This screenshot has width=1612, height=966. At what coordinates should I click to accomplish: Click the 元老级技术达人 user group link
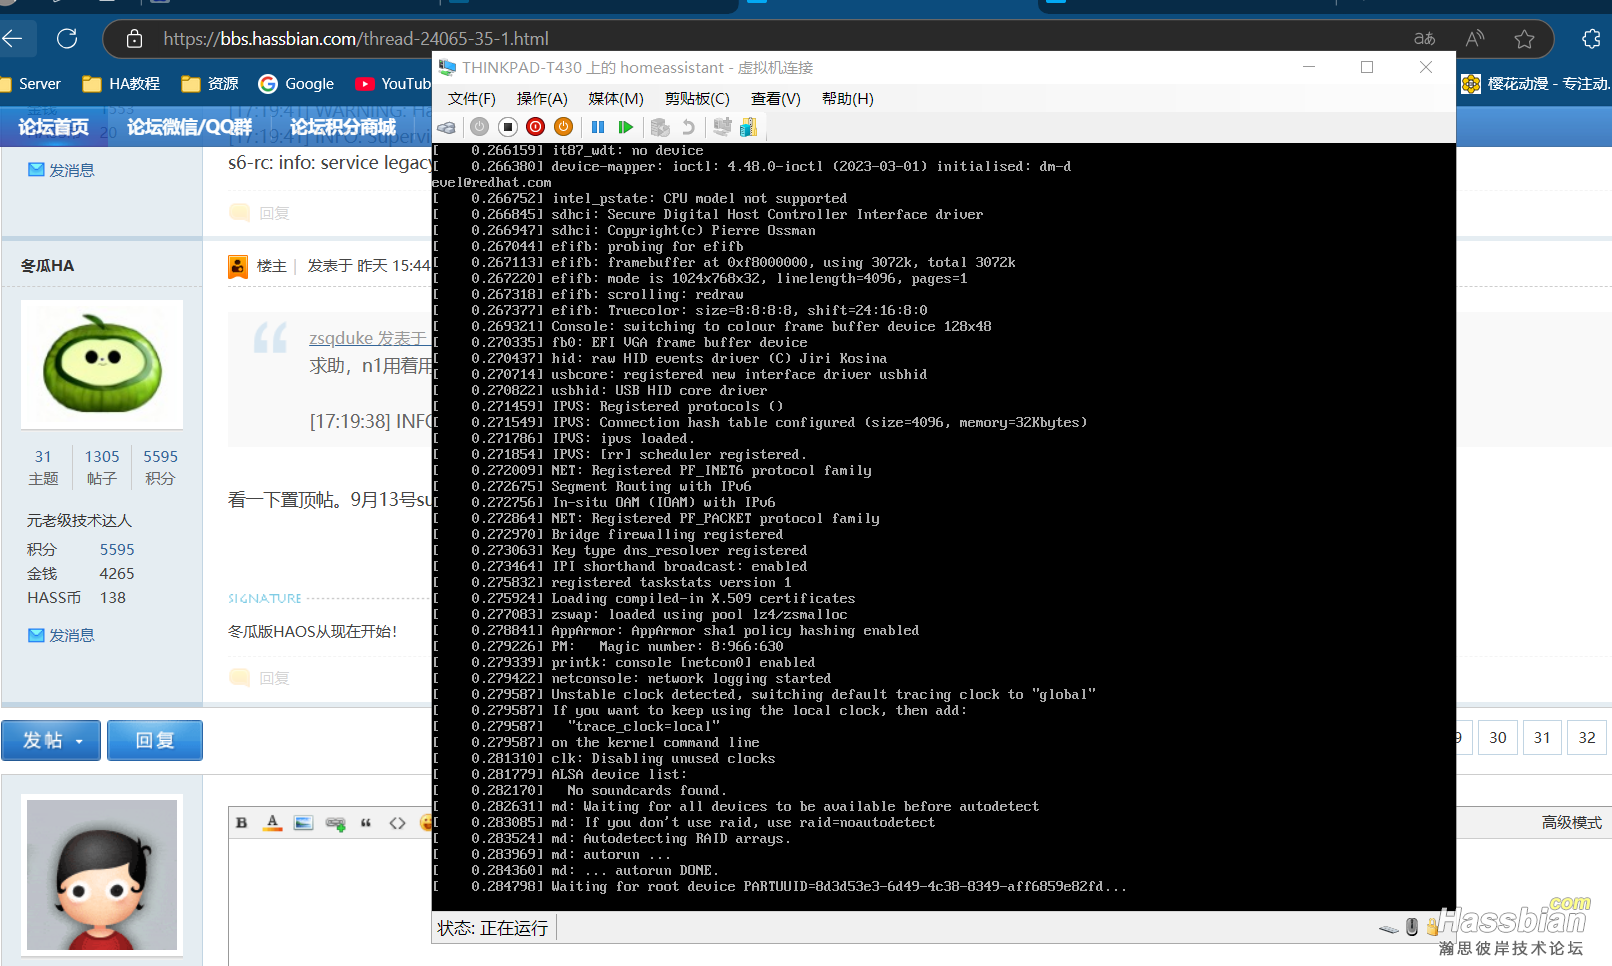tap(79, 521)
